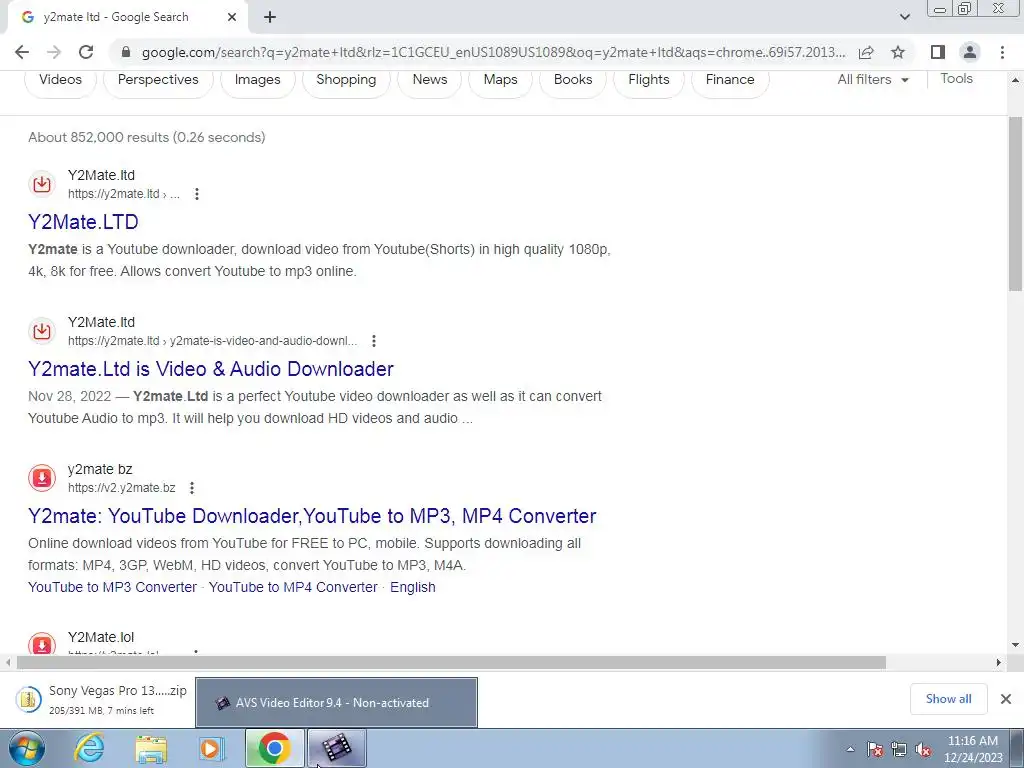Switch to the Finance filter
This screenshot has height=768, width=1024.
point(730,80)
